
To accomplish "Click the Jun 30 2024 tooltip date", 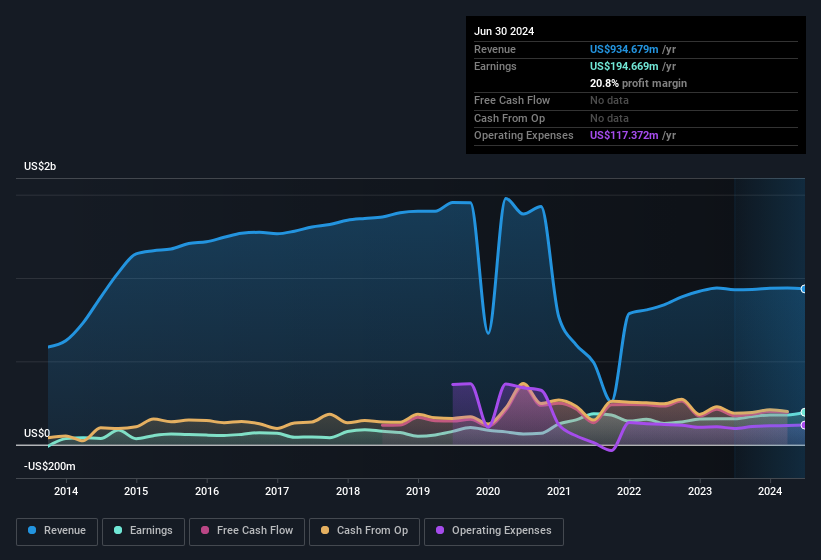I will click(504, 31).
